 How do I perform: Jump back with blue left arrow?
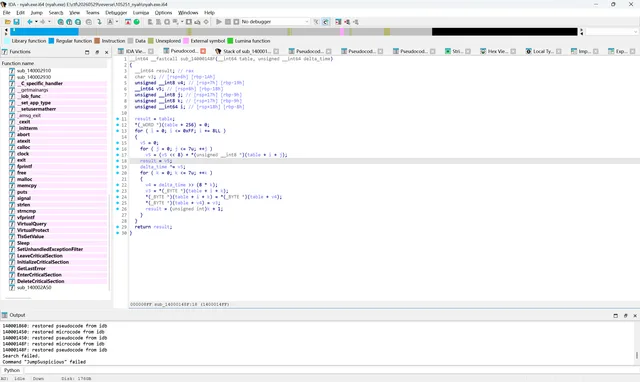[x=30, y=22]
